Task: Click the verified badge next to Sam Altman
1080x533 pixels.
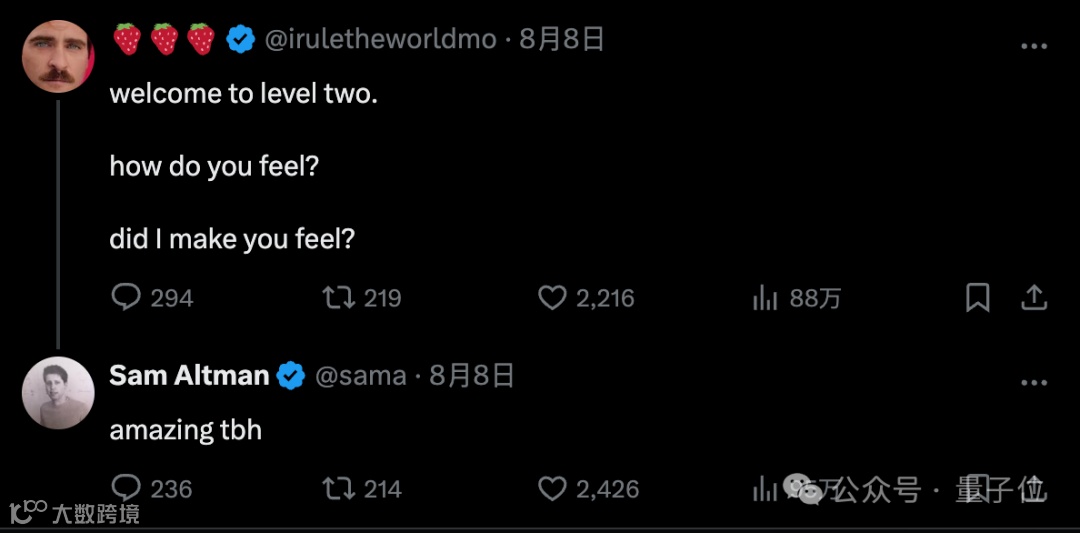Action: click(291, 376)
